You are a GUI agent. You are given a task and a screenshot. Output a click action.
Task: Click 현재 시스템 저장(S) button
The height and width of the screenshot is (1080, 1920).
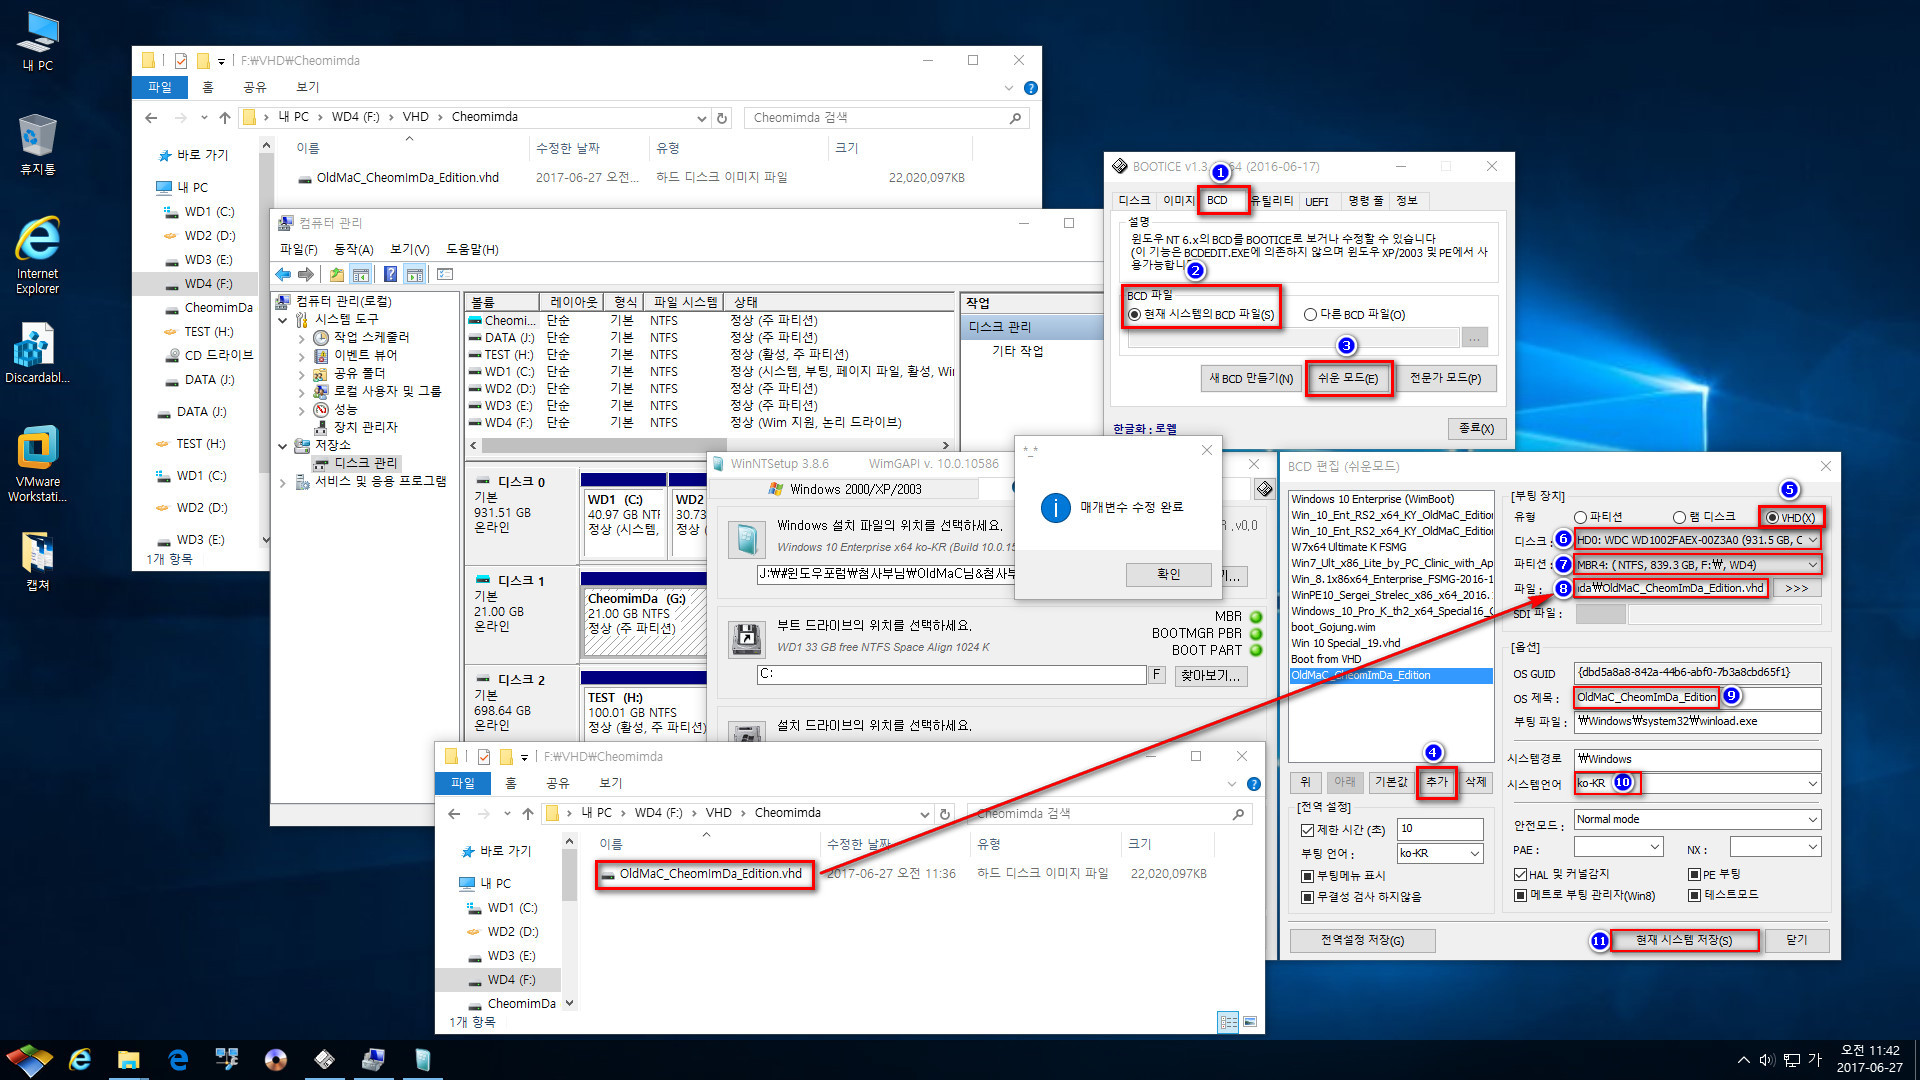[1683, 941]
